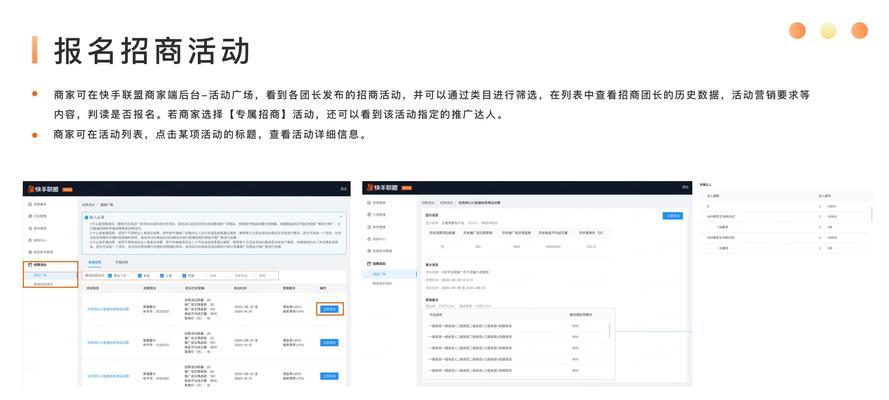The image size is (889, 400).
Task: Open the second sidebar menu icon in the right screenshot
Action: pos(369,214)
